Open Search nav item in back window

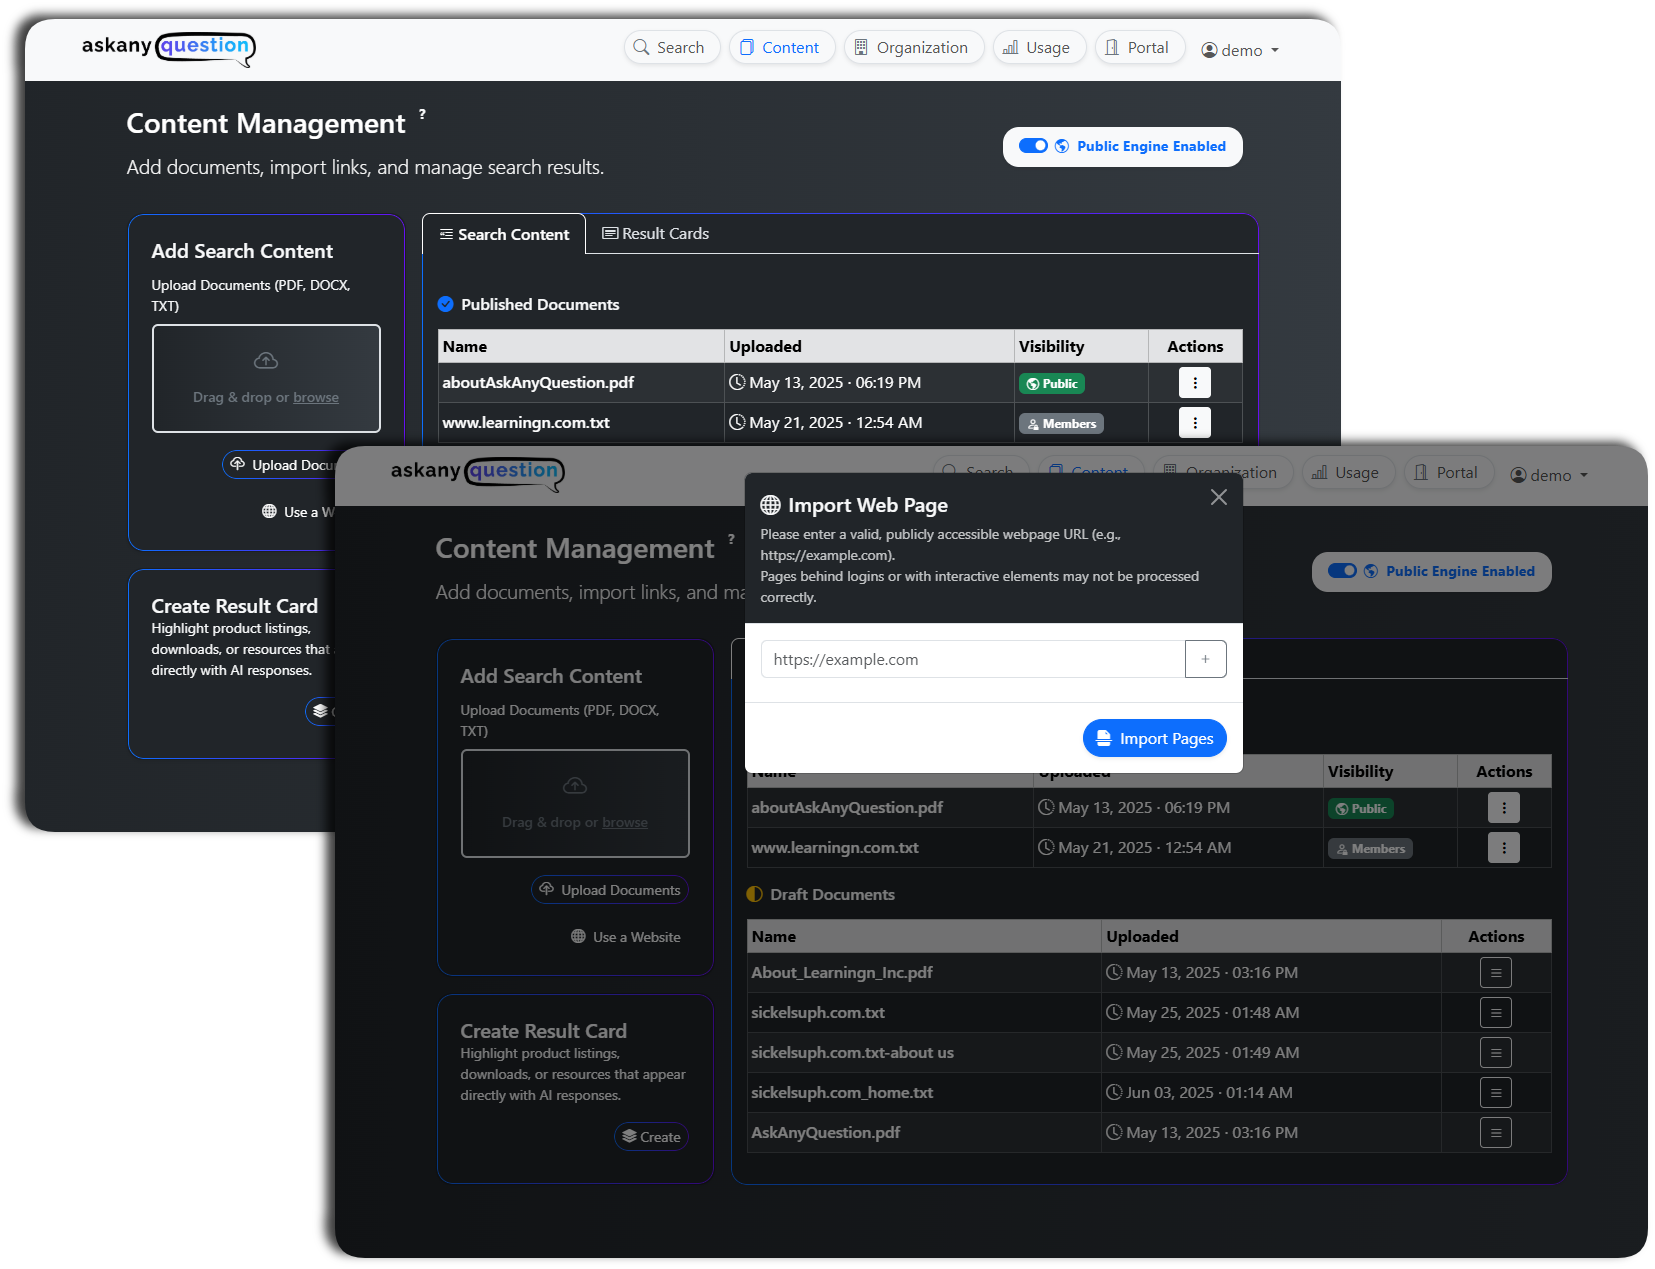672,47
